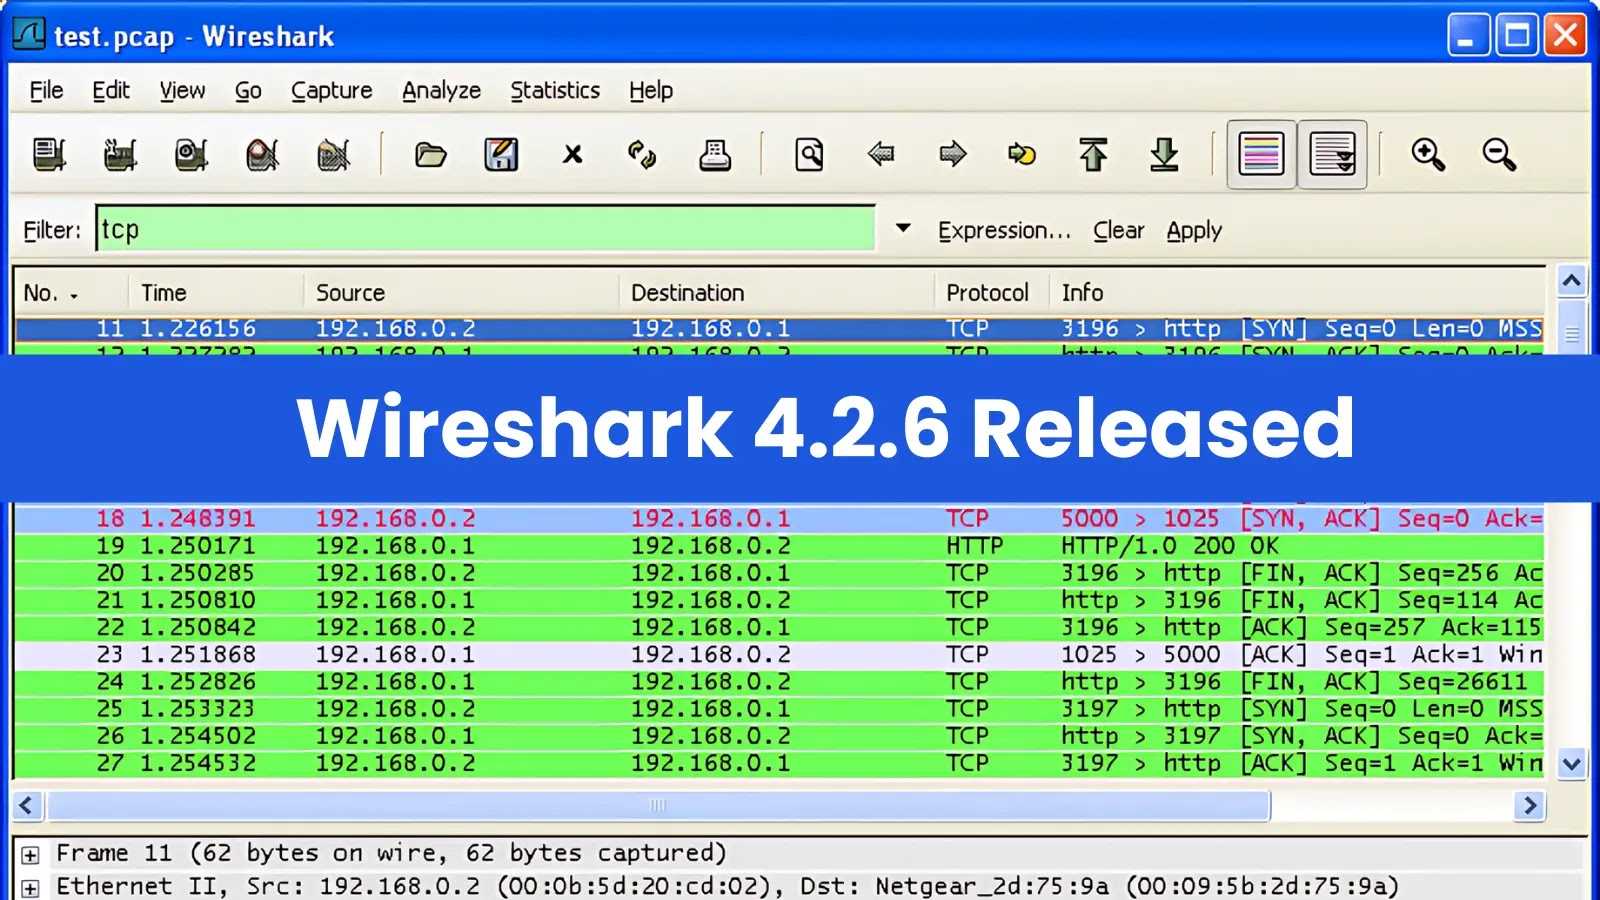This screenshot has width=1600, height=900.
Task: Click the Filter label button
Action: point(52,230)
